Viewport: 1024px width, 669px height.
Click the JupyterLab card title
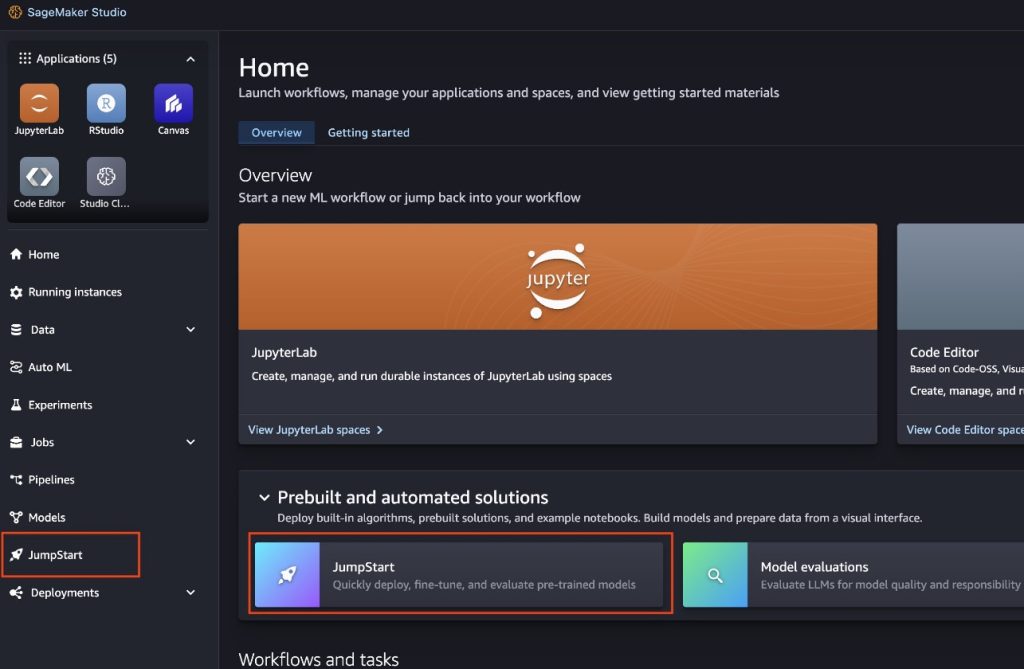284,352
